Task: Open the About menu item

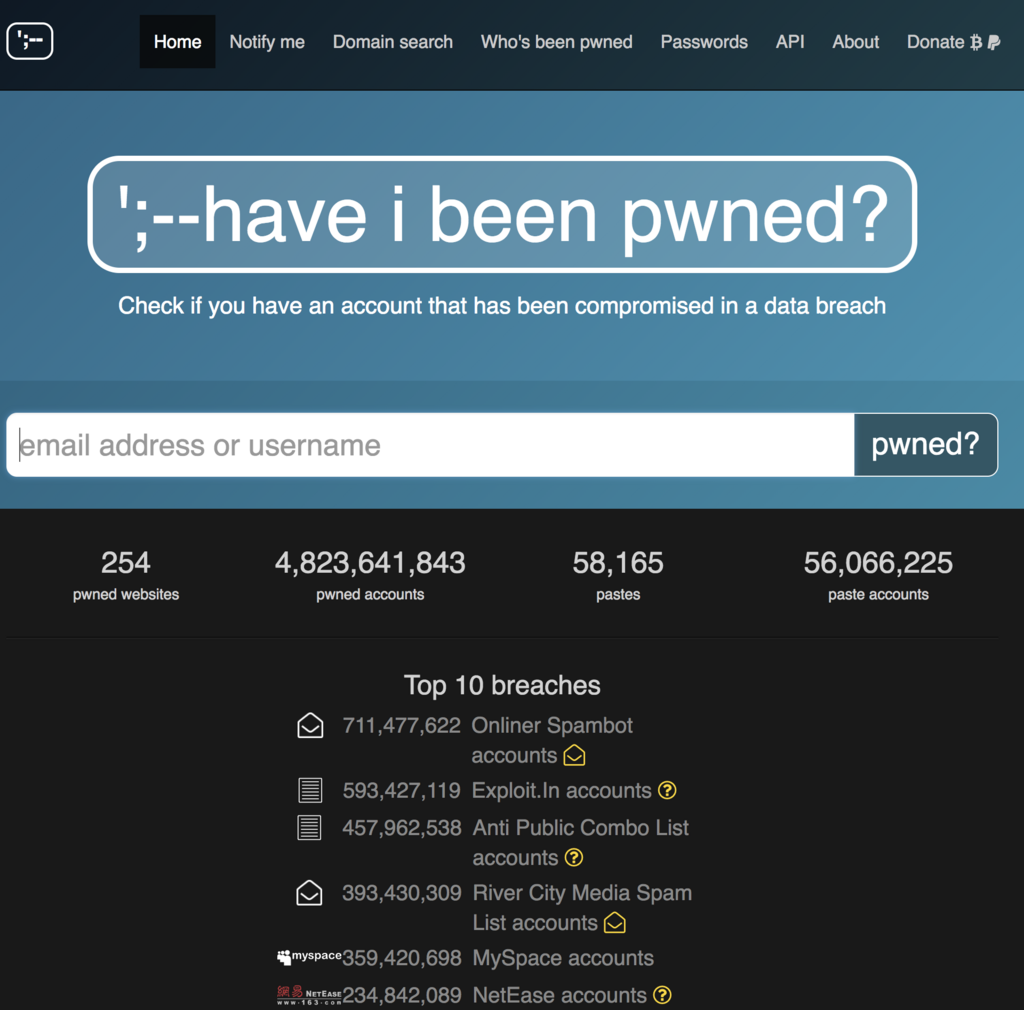Action: pyautogui.click(x=856, y=42)
